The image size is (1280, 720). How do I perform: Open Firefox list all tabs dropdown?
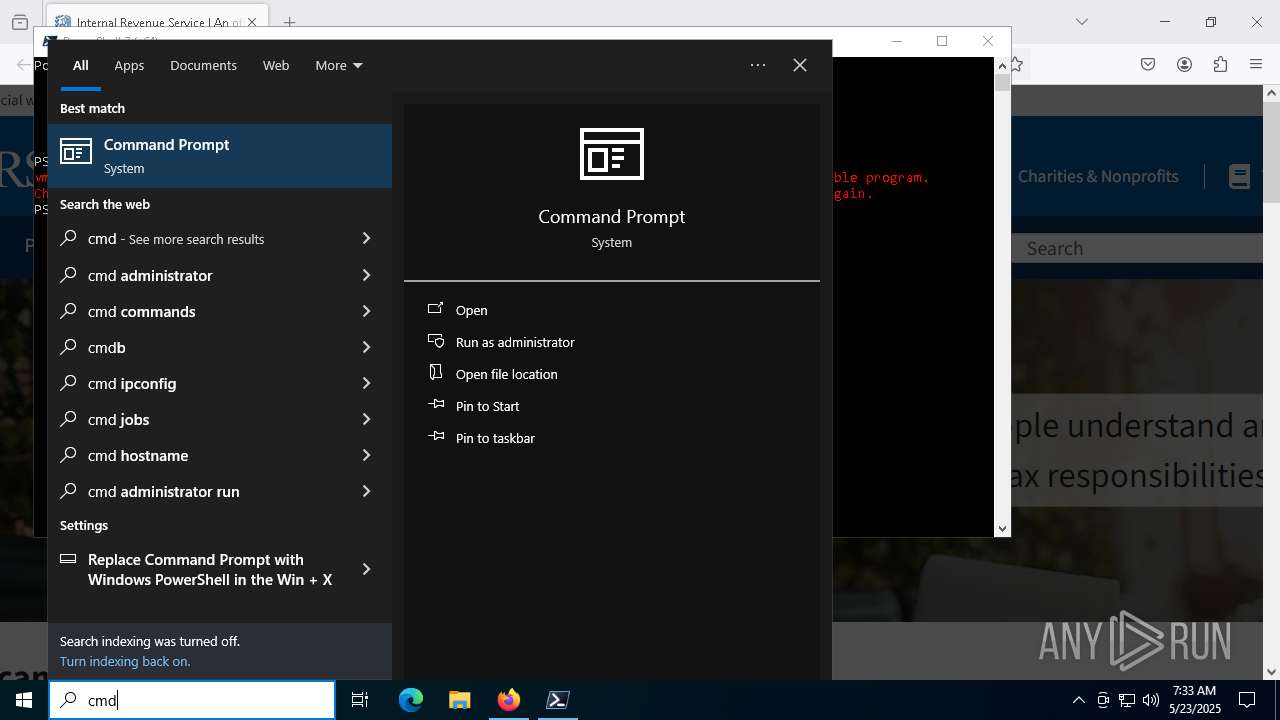[x=1082, y=22]
